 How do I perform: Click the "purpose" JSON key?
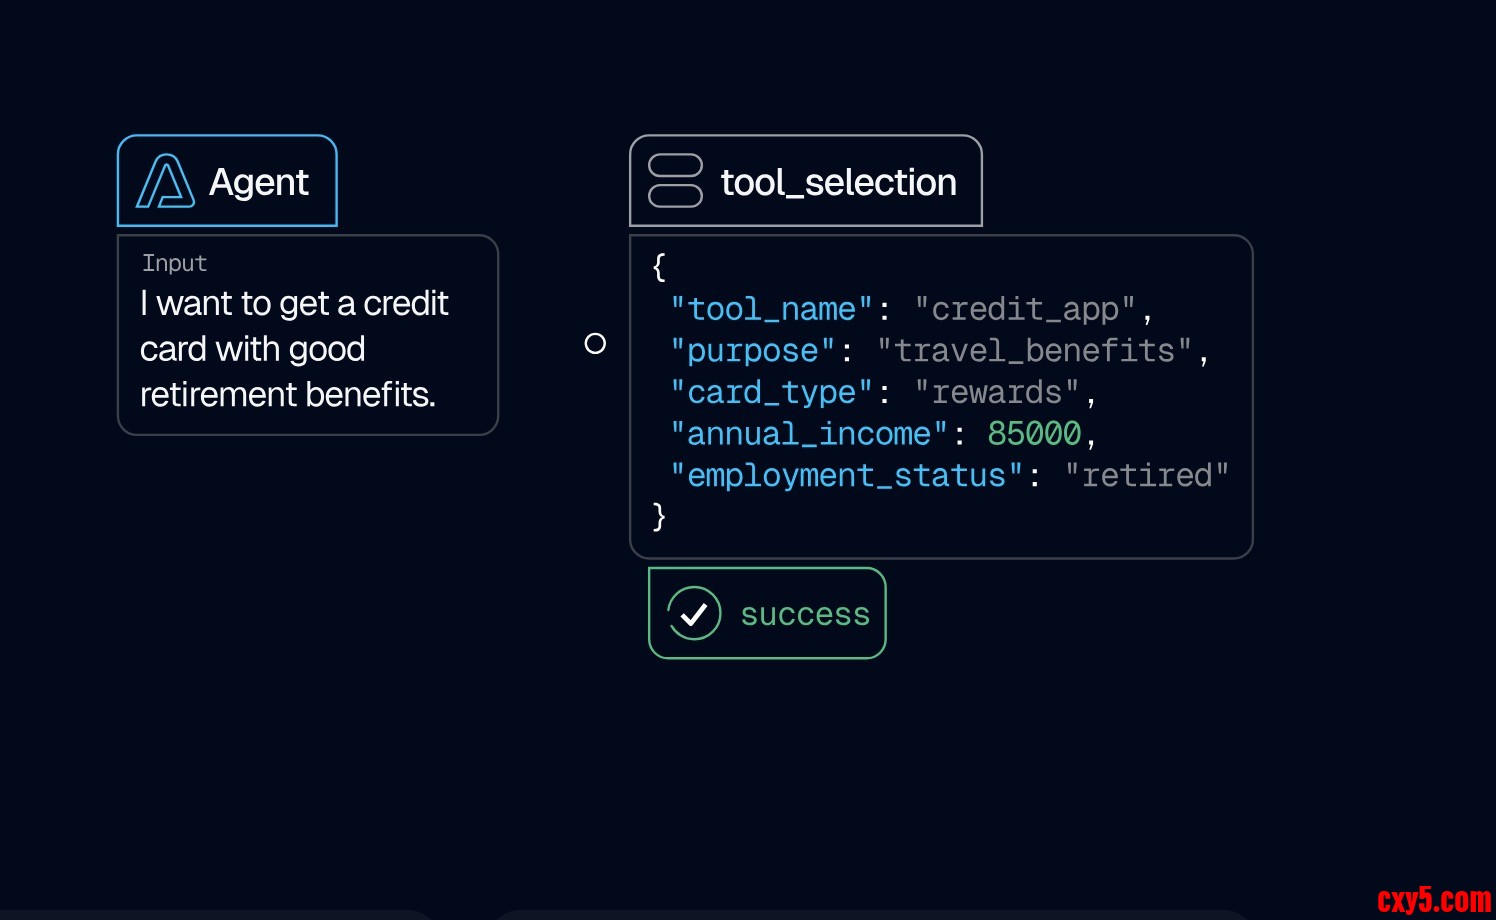(753, 351)
